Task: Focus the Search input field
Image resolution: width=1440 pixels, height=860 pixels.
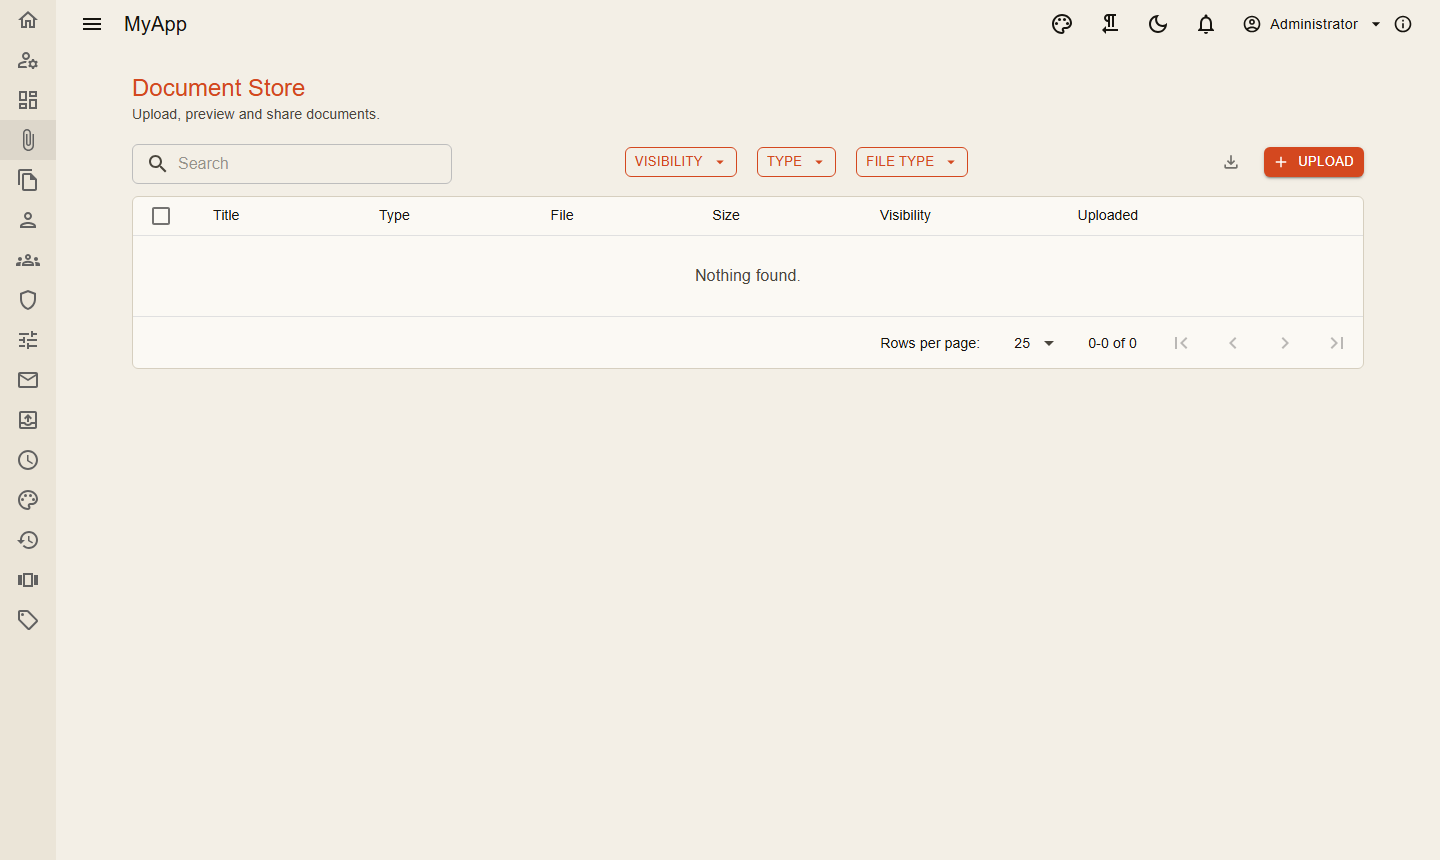Action: point(292,164)
